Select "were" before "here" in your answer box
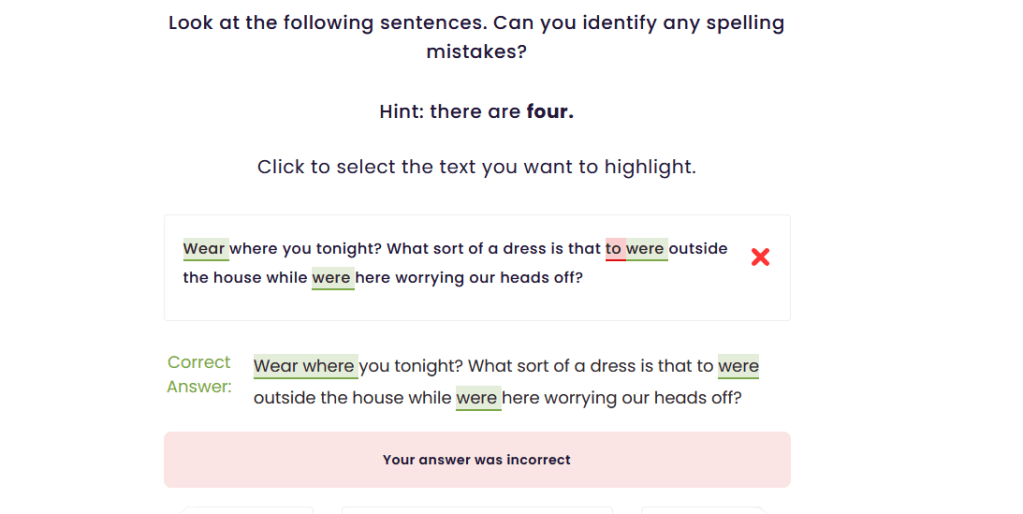The height and width of the screenshot is (514, 1023). point(332,277)
